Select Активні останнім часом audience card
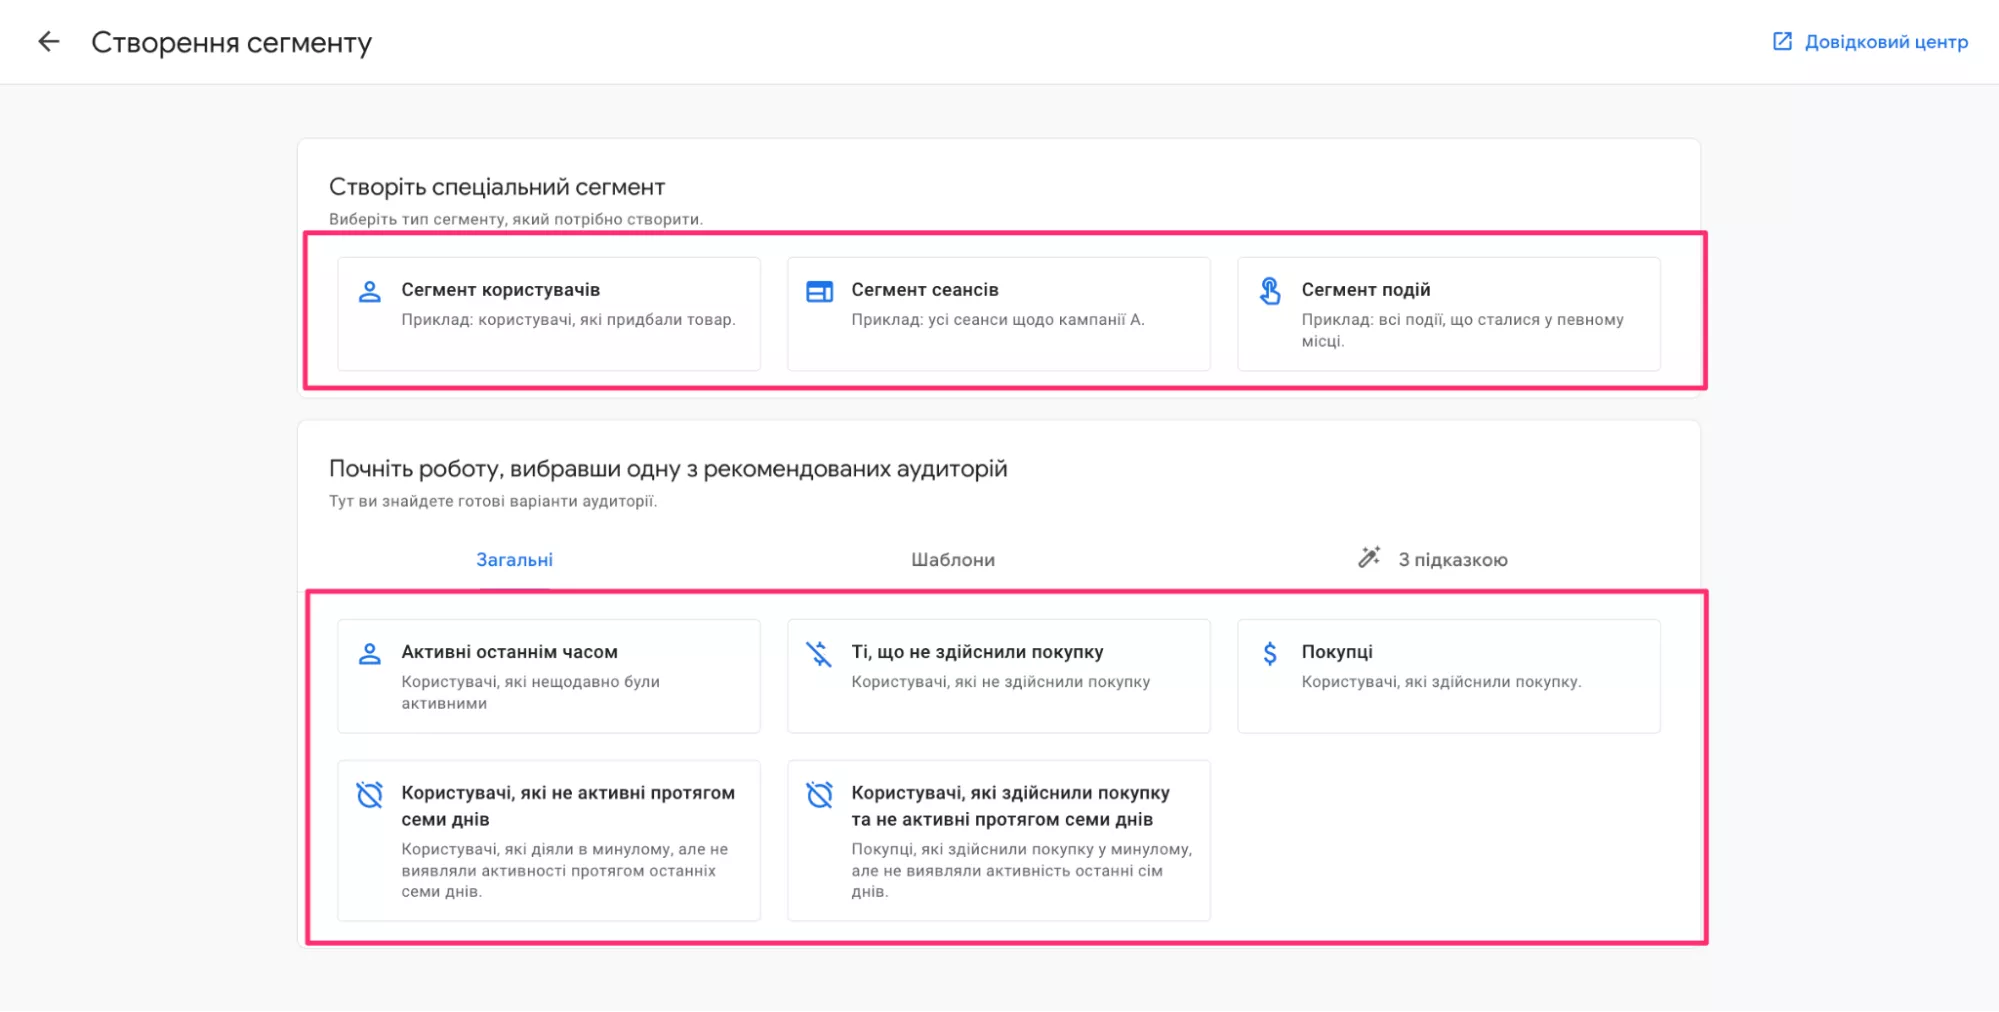 548,675
